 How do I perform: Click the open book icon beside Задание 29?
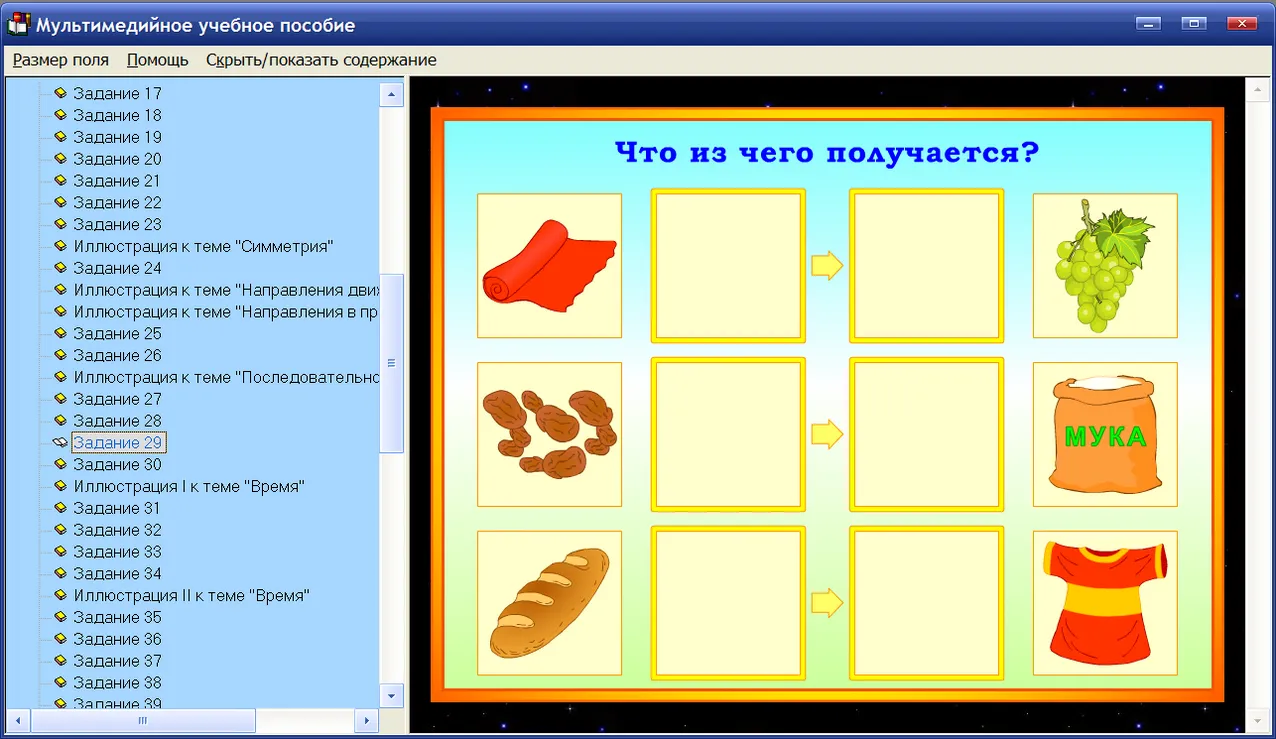click(60, 442)
